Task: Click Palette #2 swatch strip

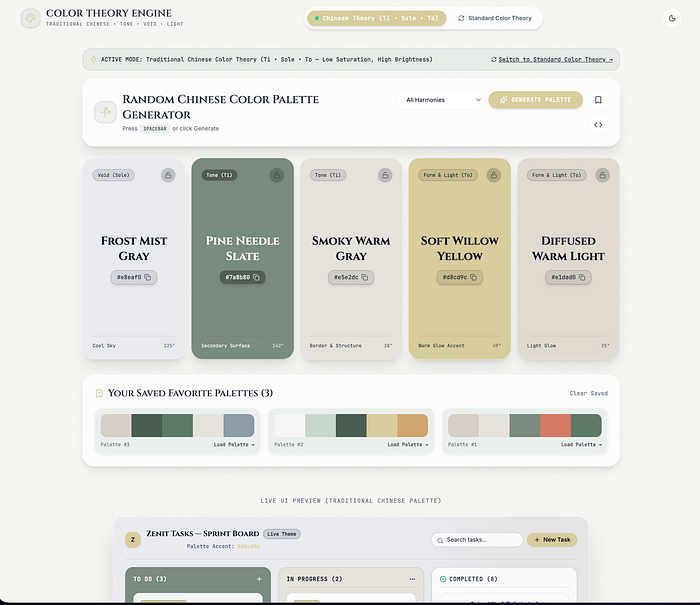Action: pos(351,426)
